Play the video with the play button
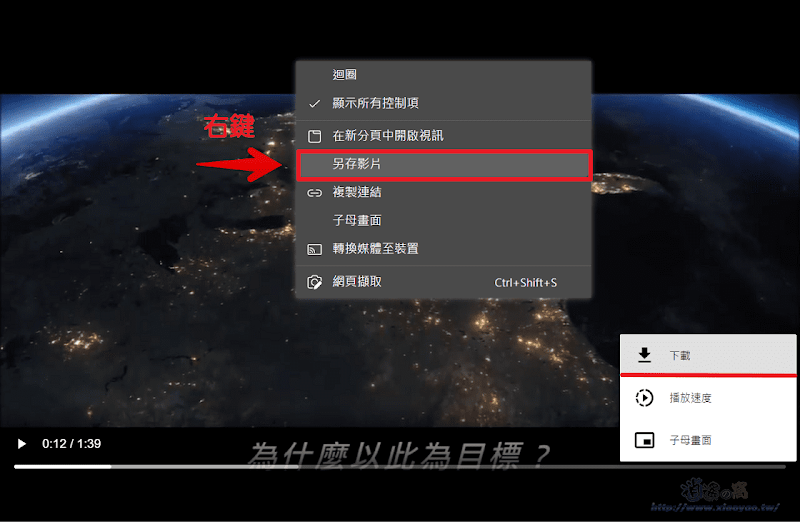 pos(21,444)
